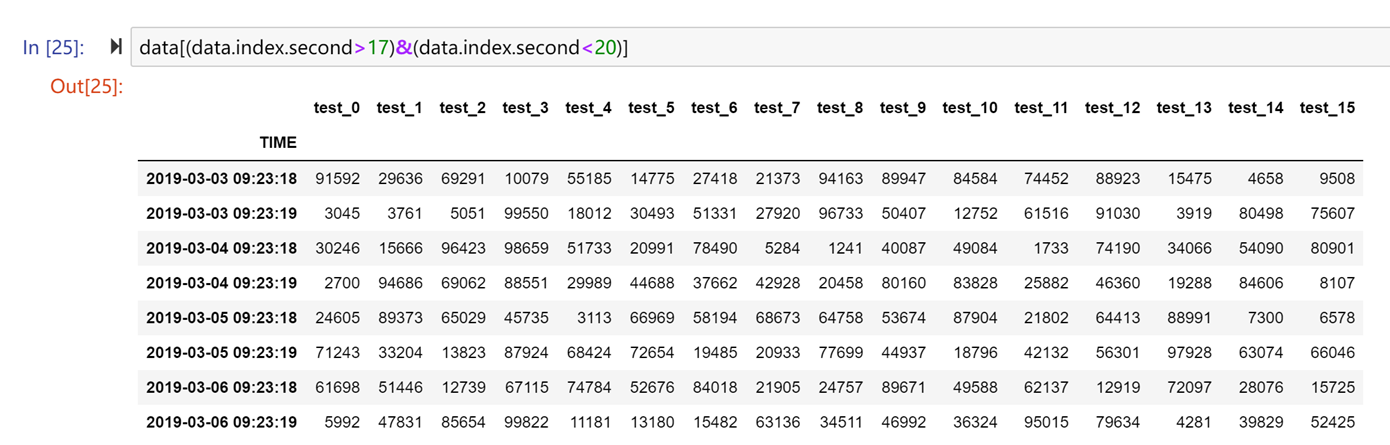This screenshot has height=445, width=1390.
Task: Select row label 2019-03-05 09:23:18
Action: (222, 319)
